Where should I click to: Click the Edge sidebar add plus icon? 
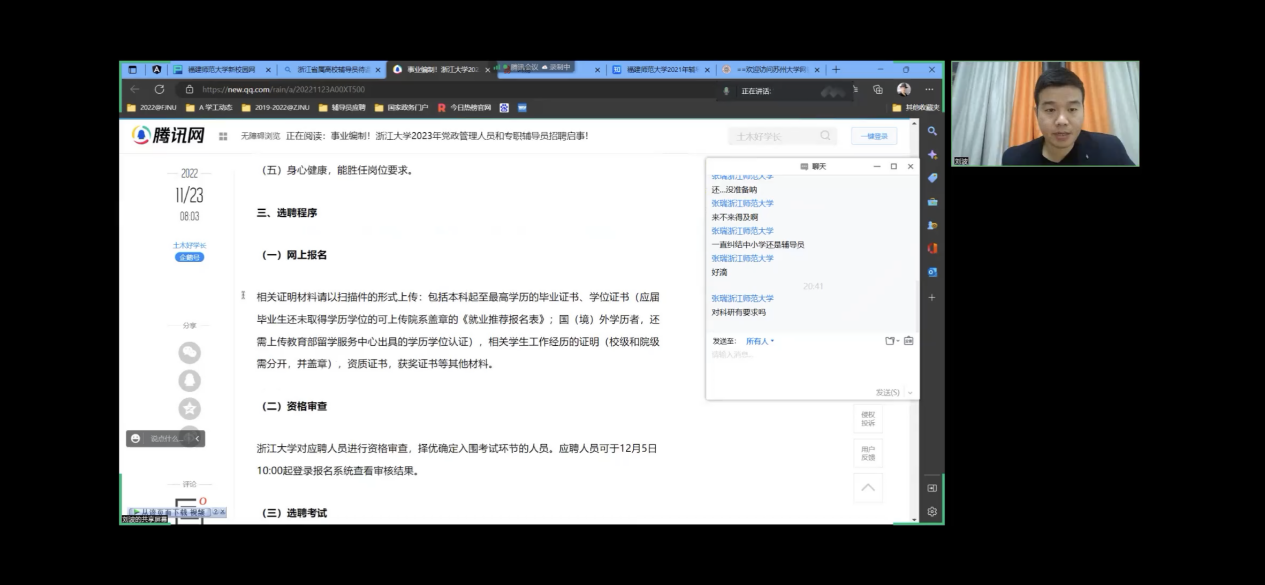point(932,297)
